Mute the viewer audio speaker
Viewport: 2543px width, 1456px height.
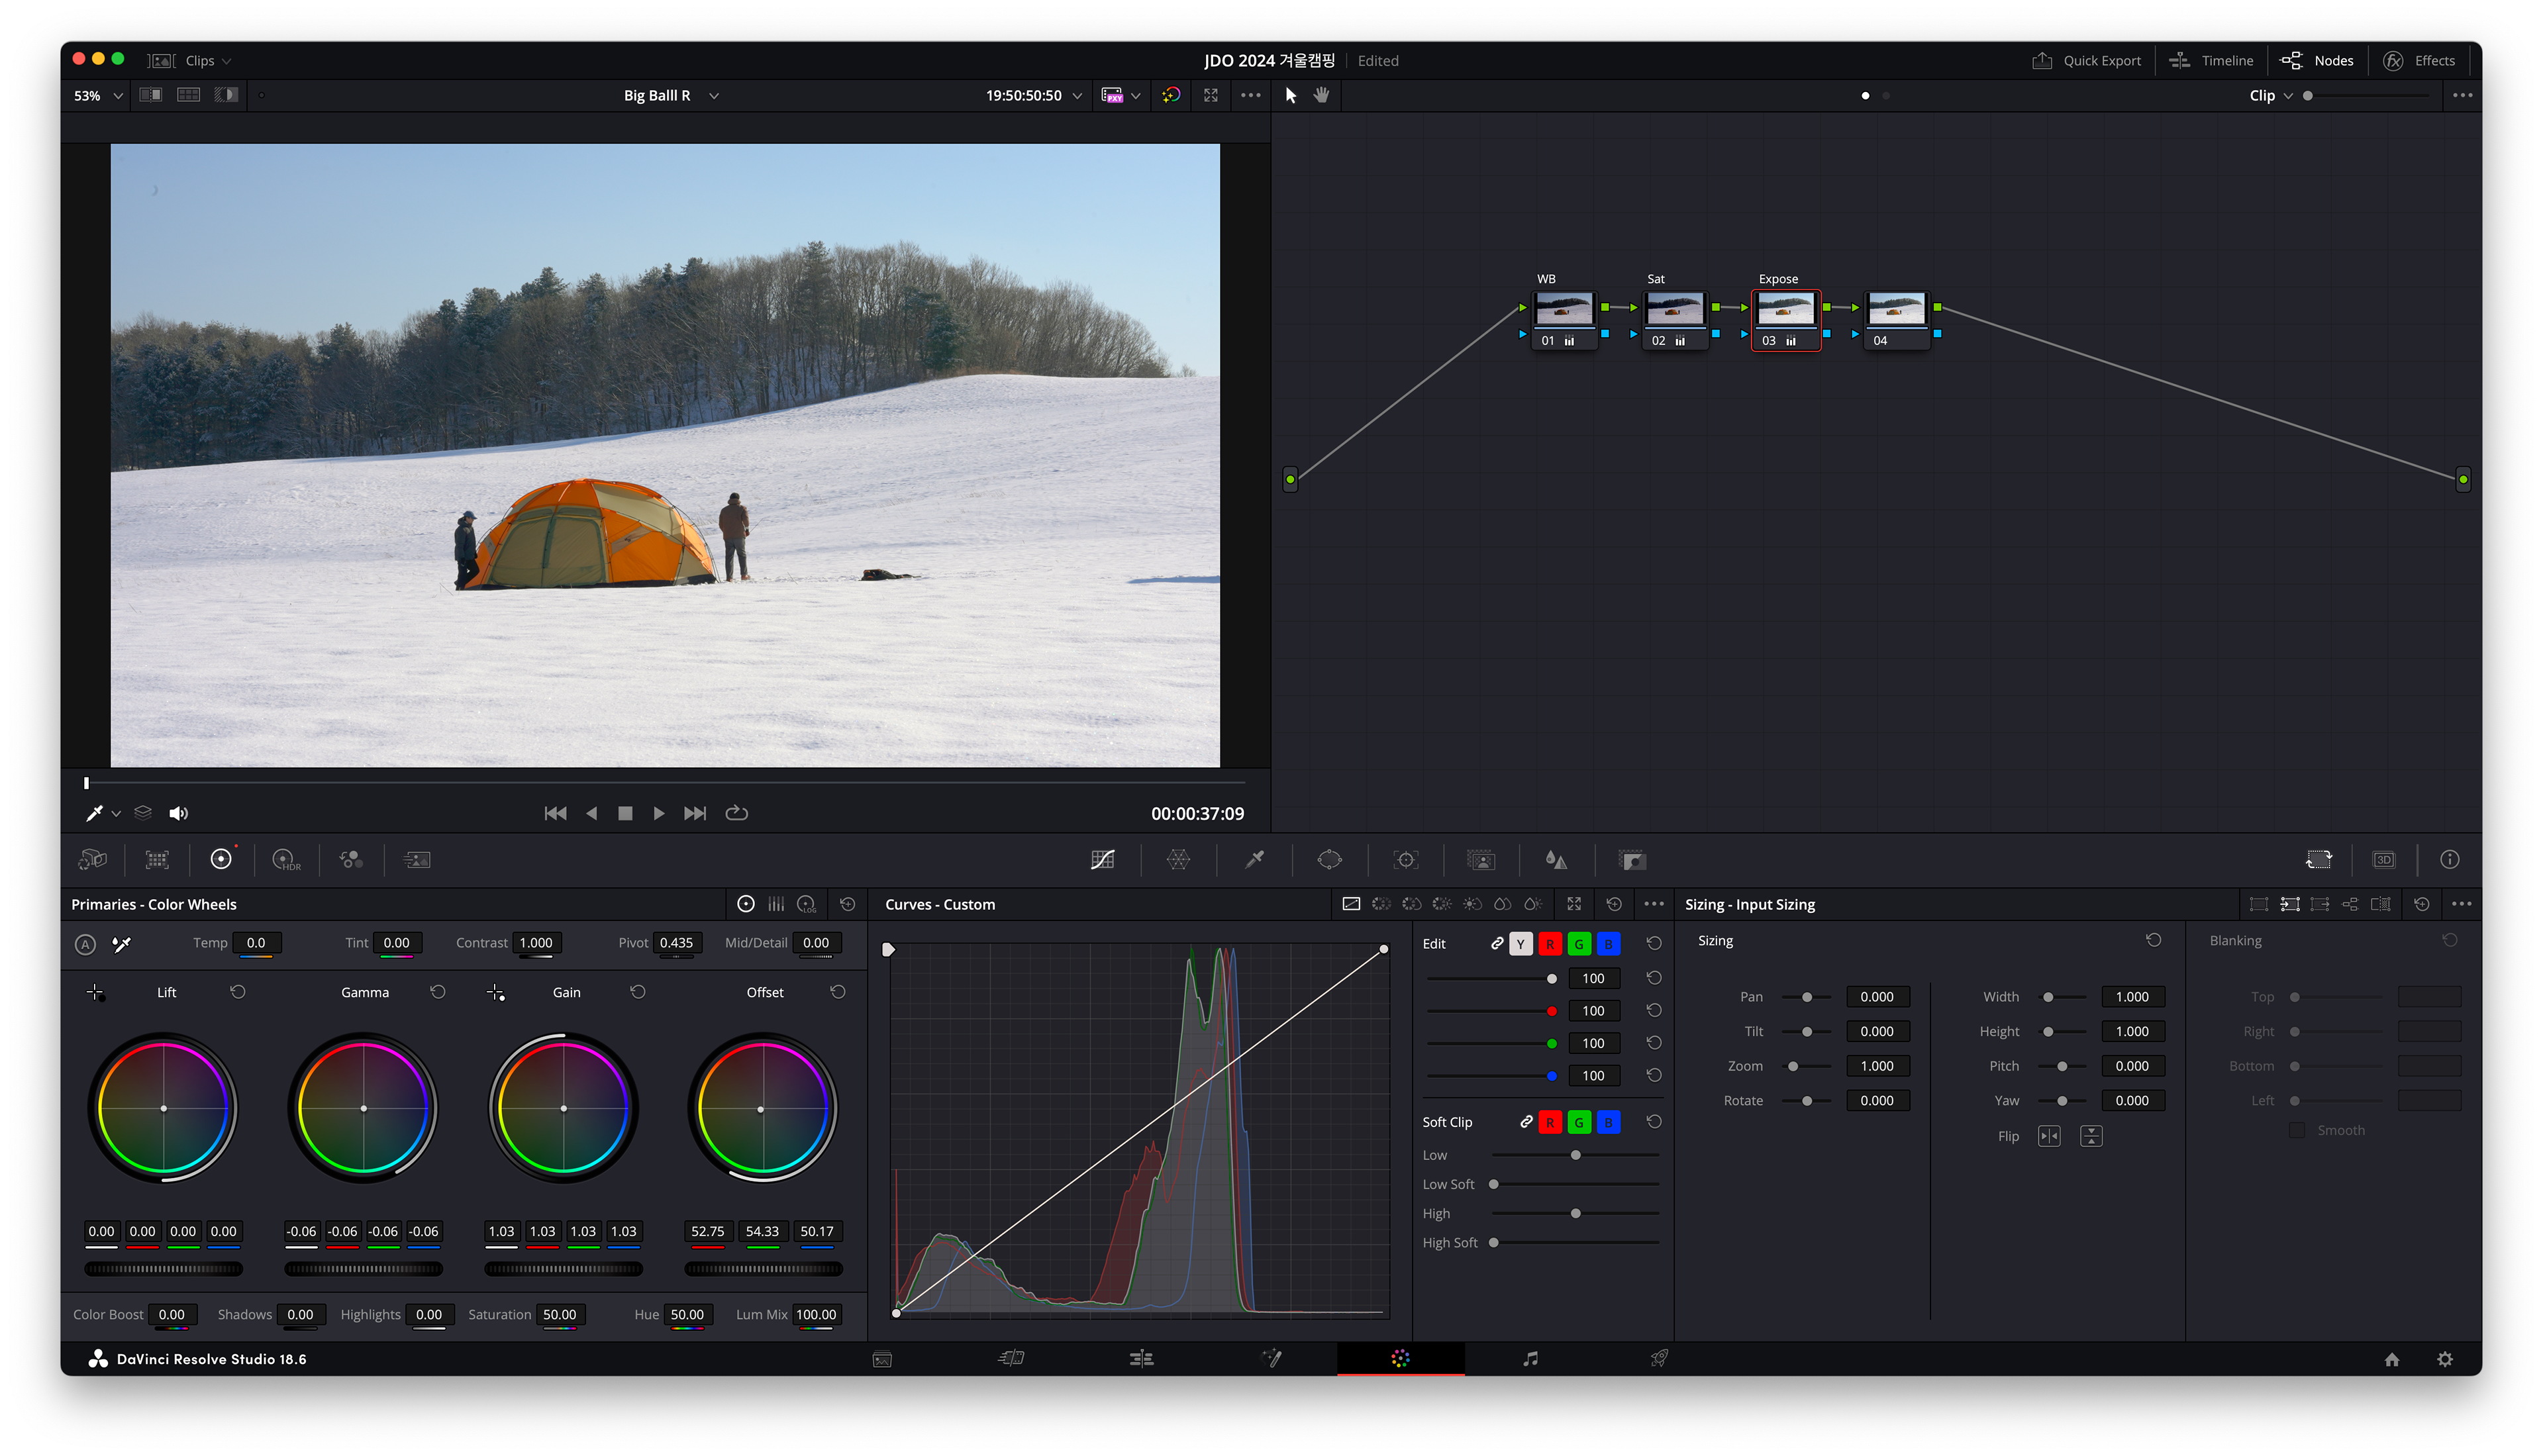(x=178, y=813)
